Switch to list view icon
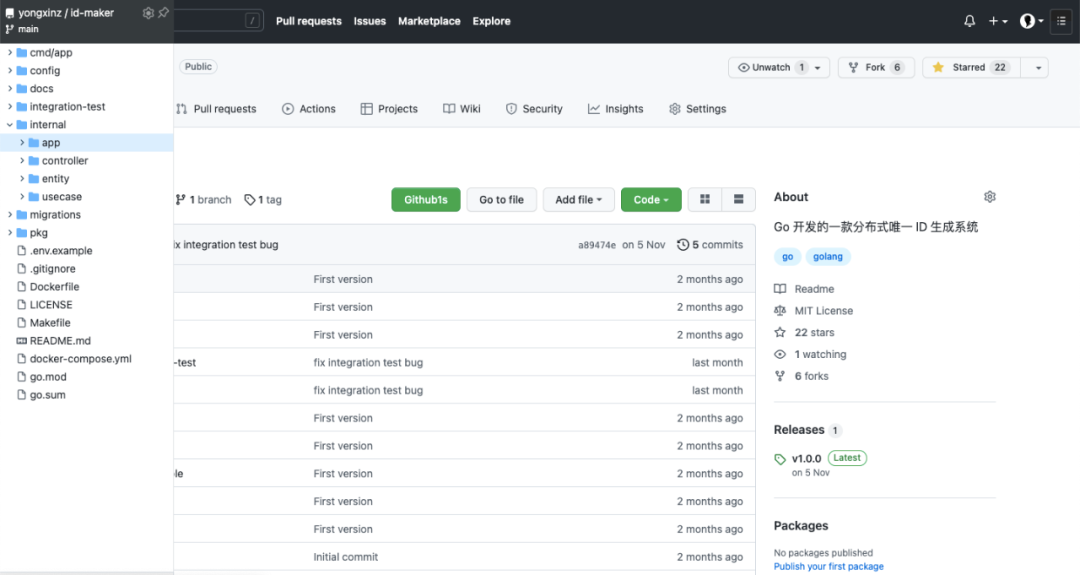The height and width of the screenshot is (575, 1080). click(738, 200)
